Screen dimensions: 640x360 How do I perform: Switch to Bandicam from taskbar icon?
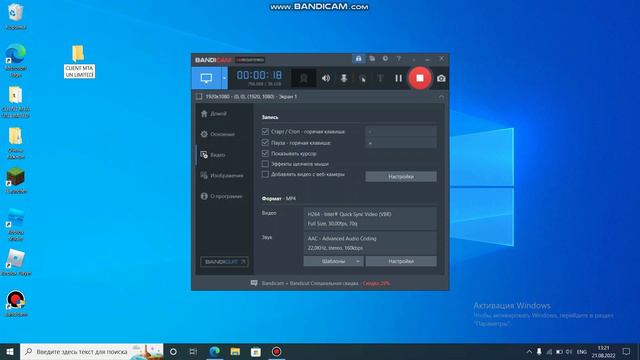(x=276, y=351)
